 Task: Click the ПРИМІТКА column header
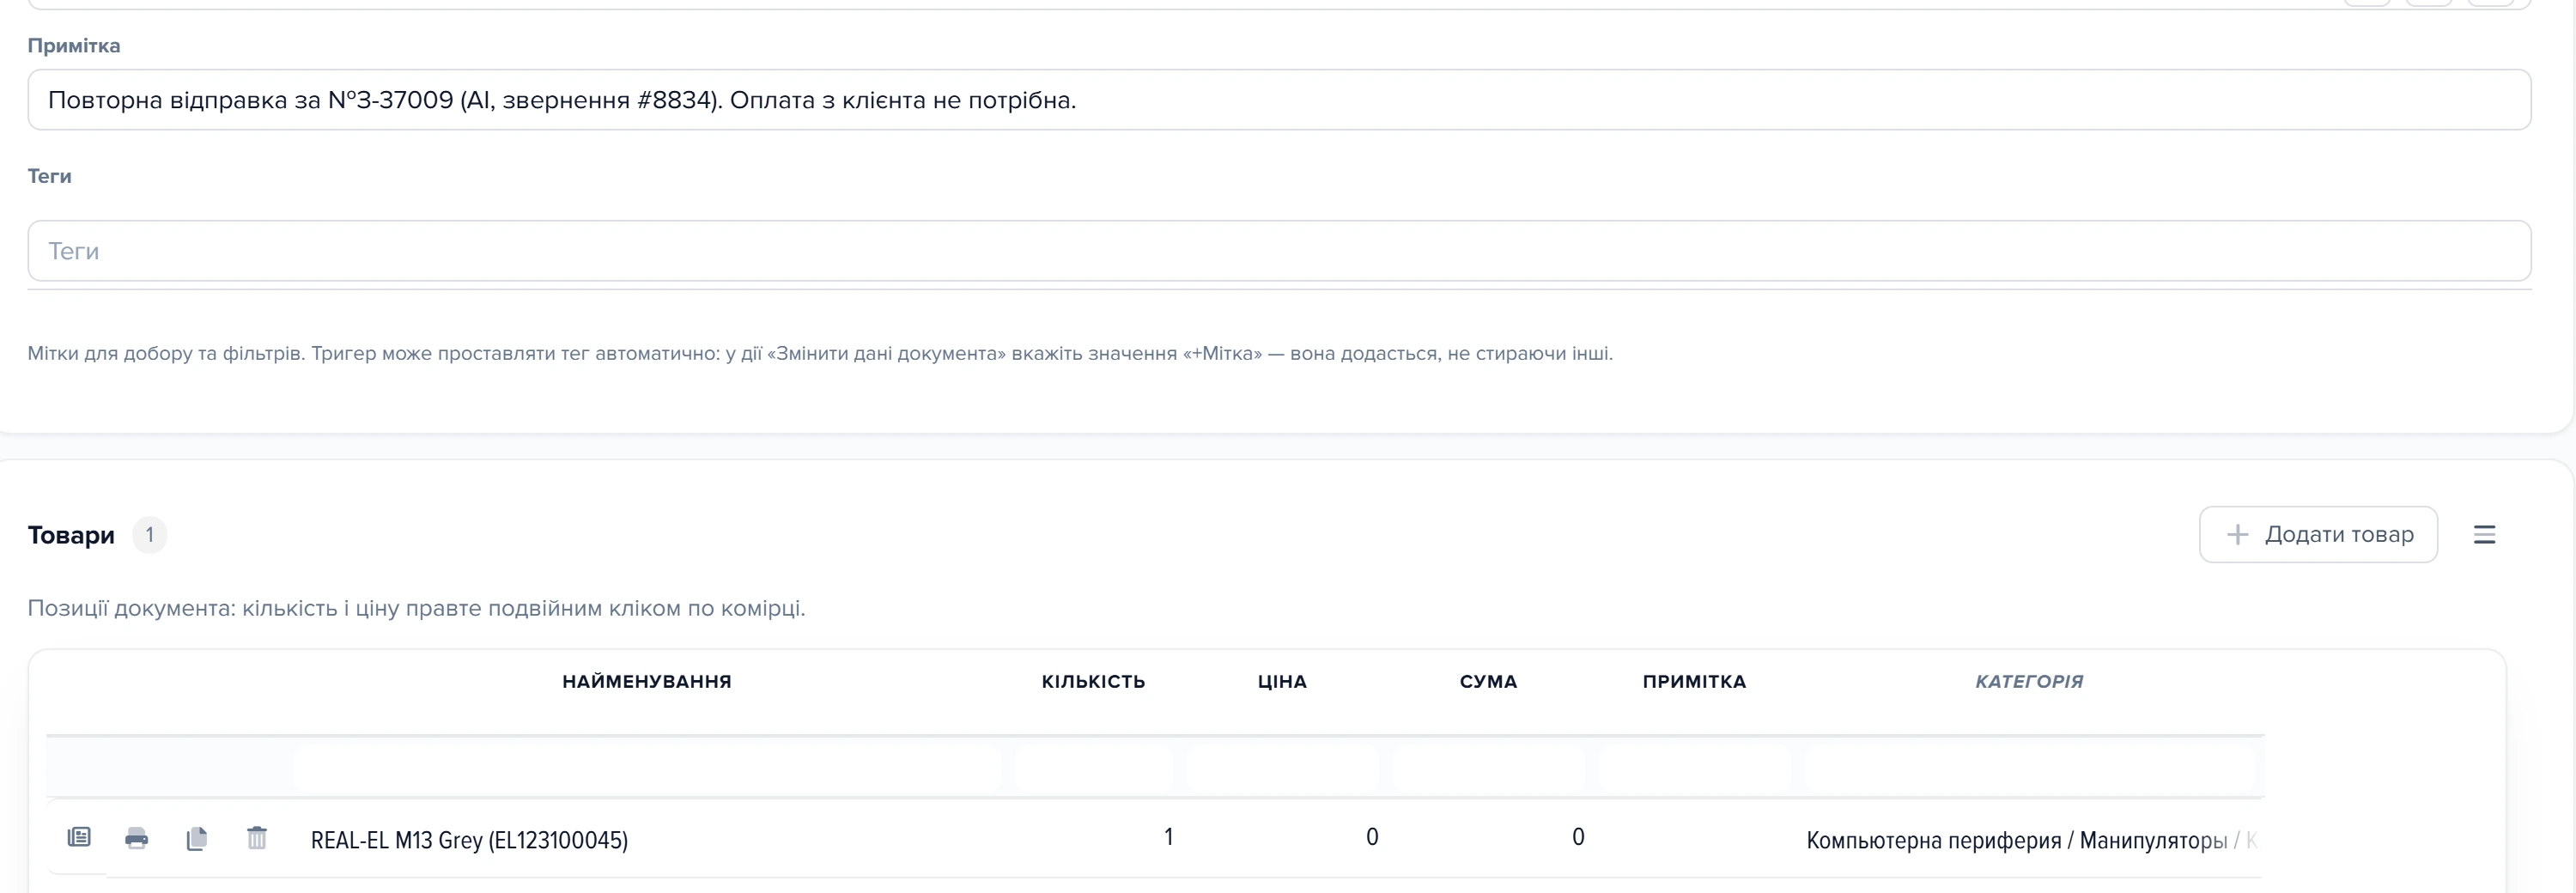pyautogui.click(x=1694, y=681)
